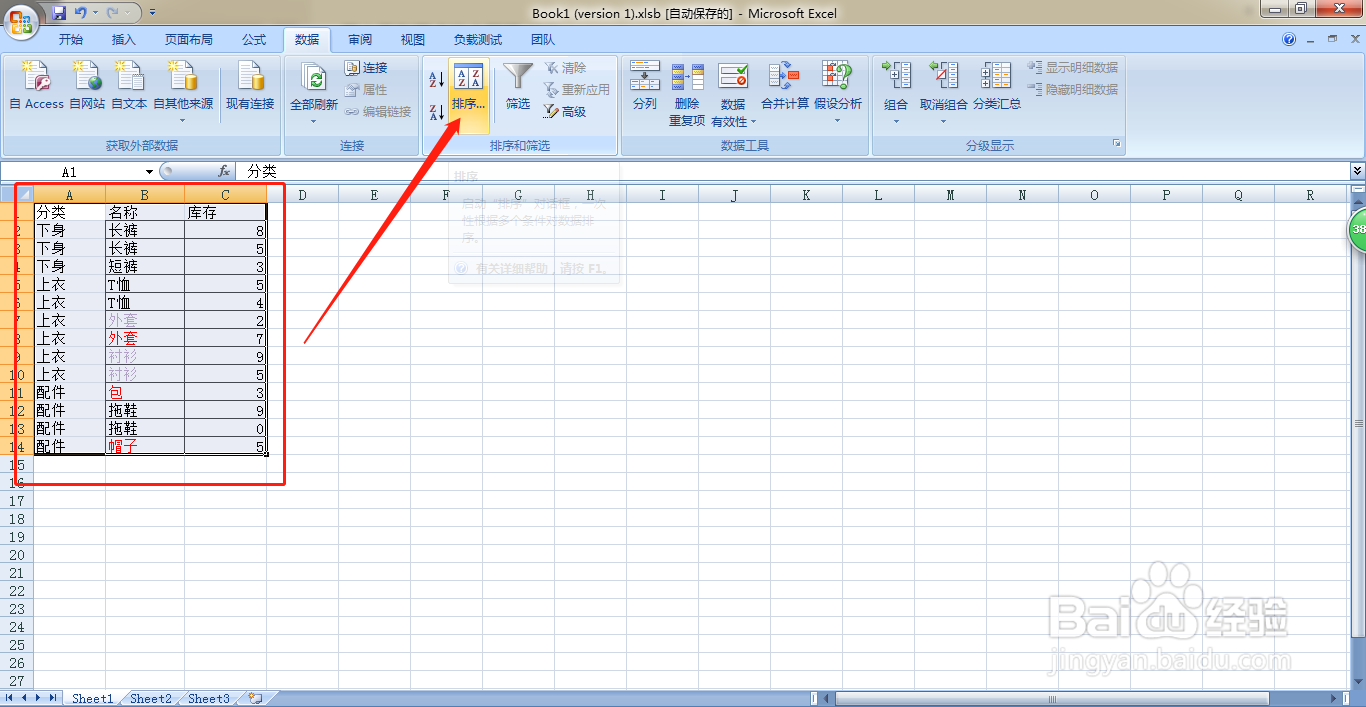Screen dimensions: 1366x707
Task: Select the cell containing 包
Action: point(145,393)
